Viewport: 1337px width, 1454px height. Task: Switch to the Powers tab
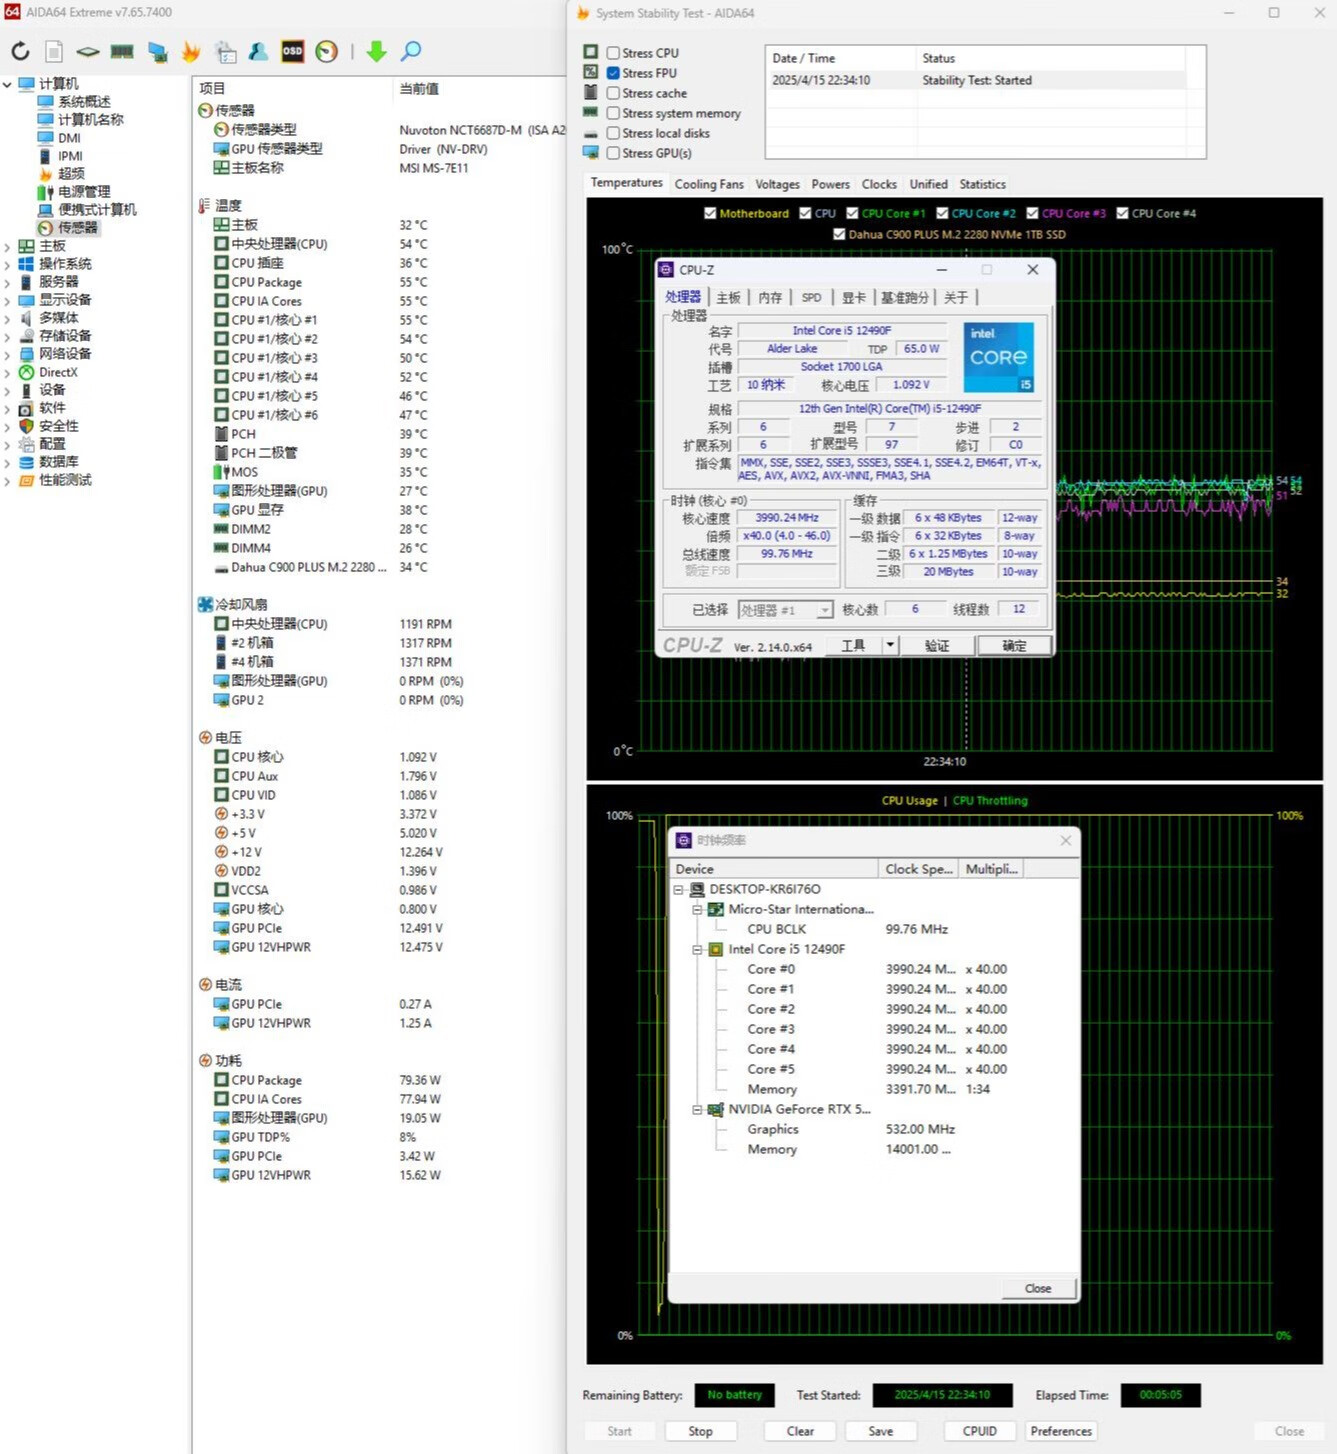click(x=830, y=184)
